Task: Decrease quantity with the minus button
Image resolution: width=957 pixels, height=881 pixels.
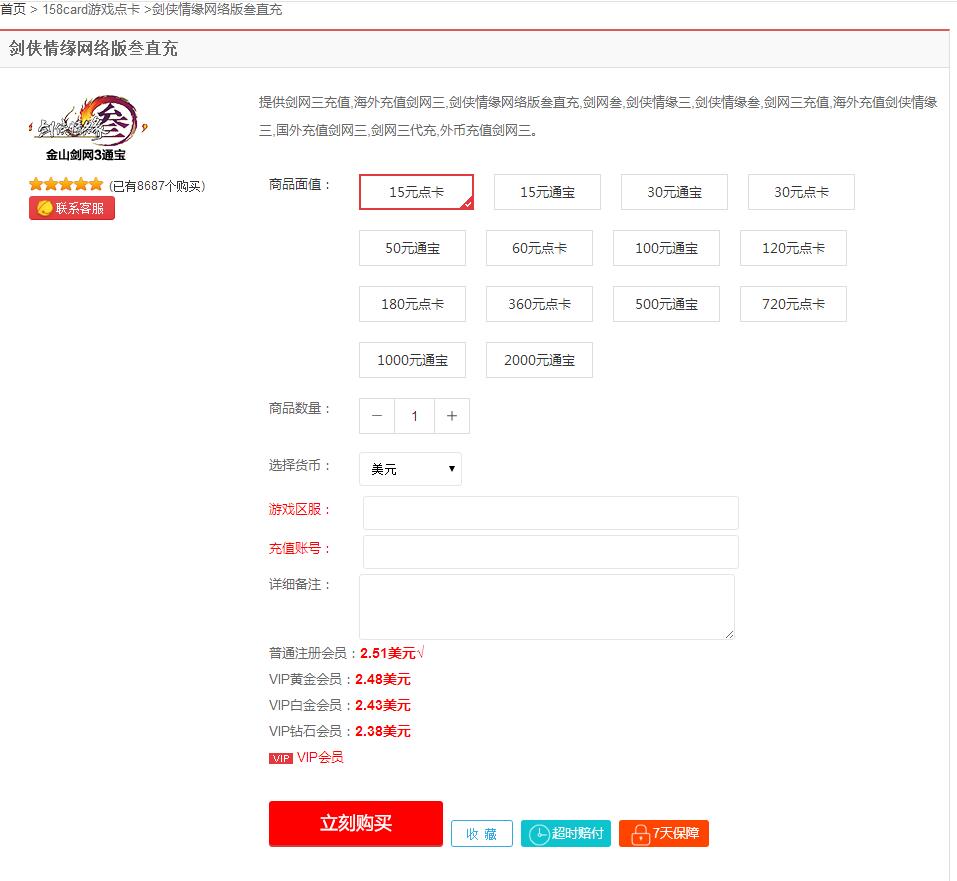Action: 377,416
